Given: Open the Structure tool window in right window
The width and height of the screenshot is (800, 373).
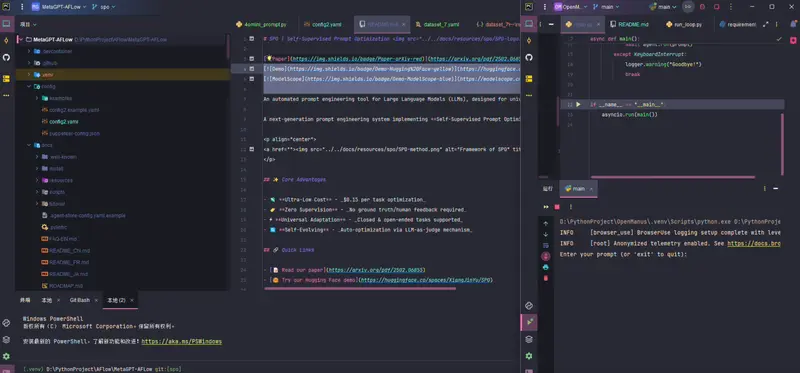Looking at the screenshot, I should pyautogui.click(x=529, y=79).
